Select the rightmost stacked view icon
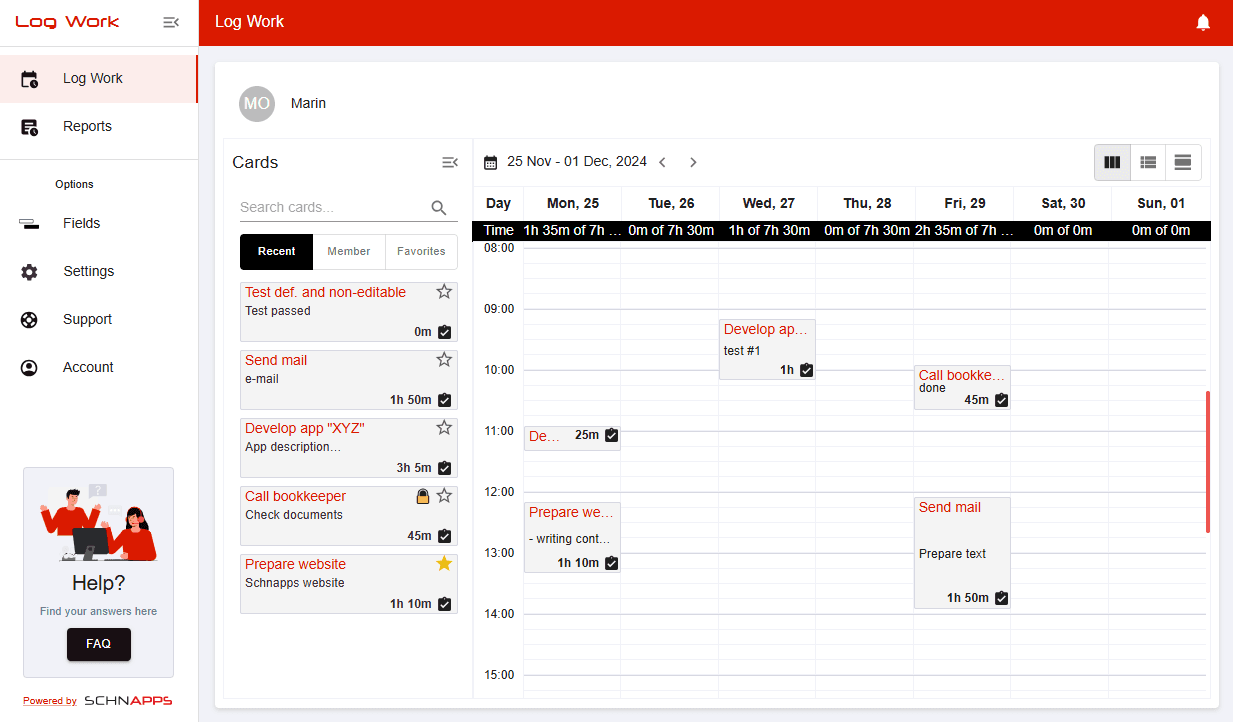Viewport: 1233px width, 722px height. (x=1182, y=162)
